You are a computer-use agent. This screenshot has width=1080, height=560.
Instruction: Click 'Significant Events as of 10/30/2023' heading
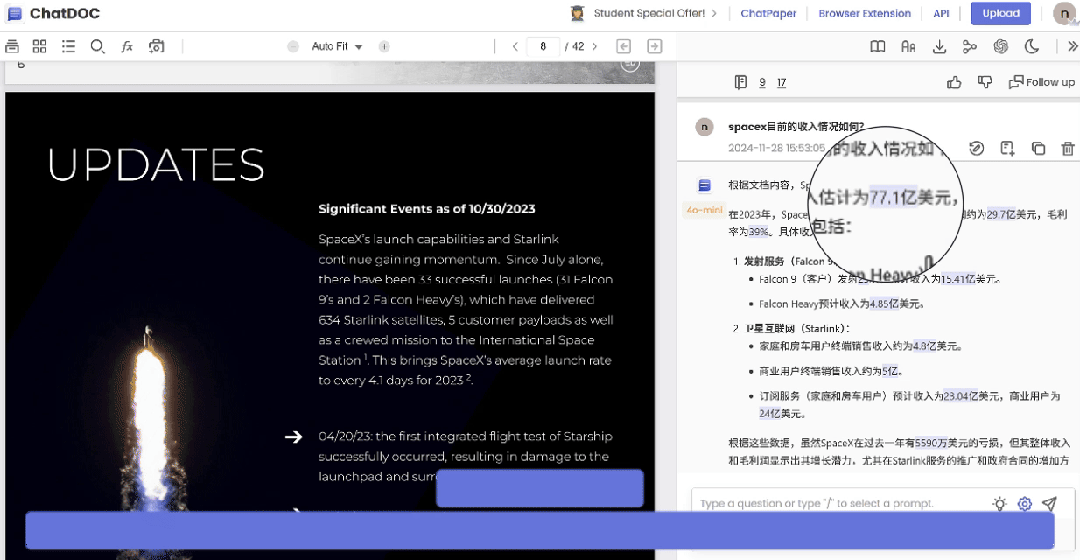pos(426,209)
